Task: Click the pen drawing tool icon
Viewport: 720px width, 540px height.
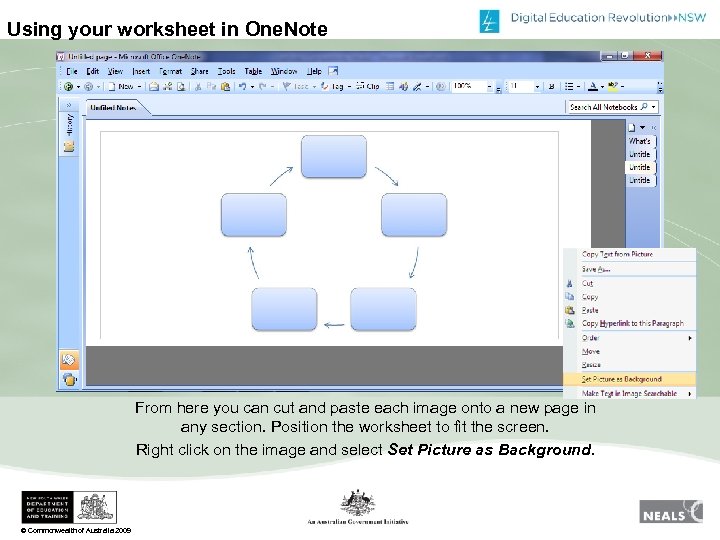Action: 417,86
